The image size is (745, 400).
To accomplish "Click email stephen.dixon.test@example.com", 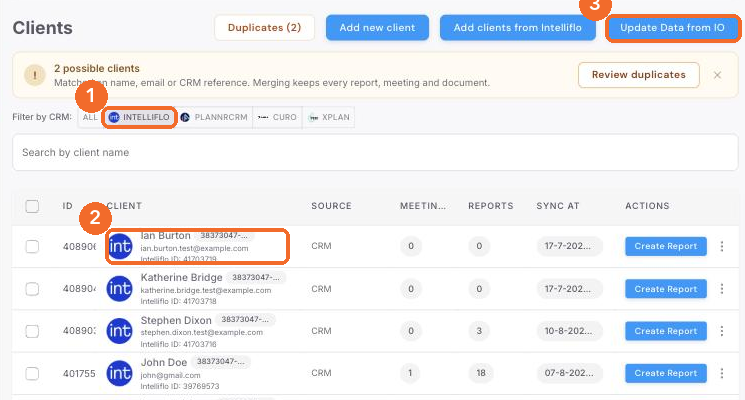I will [201, 333].
